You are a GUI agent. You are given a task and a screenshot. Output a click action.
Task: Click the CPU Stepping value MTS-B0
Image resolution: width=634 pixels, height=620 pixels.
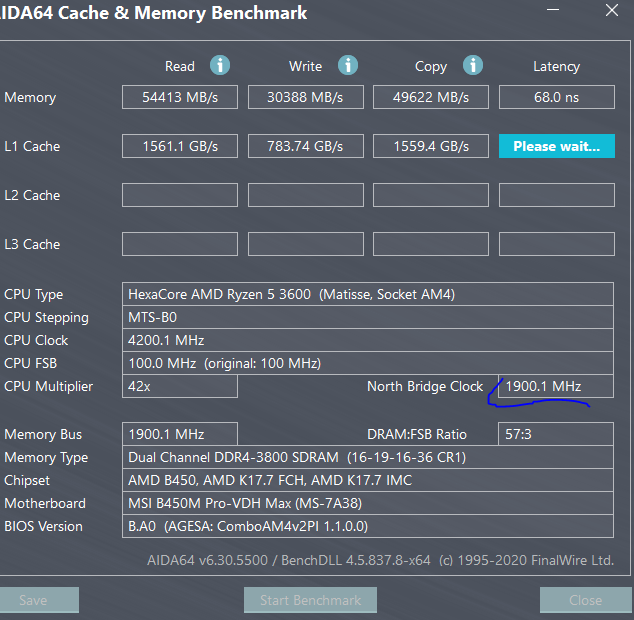368,317
